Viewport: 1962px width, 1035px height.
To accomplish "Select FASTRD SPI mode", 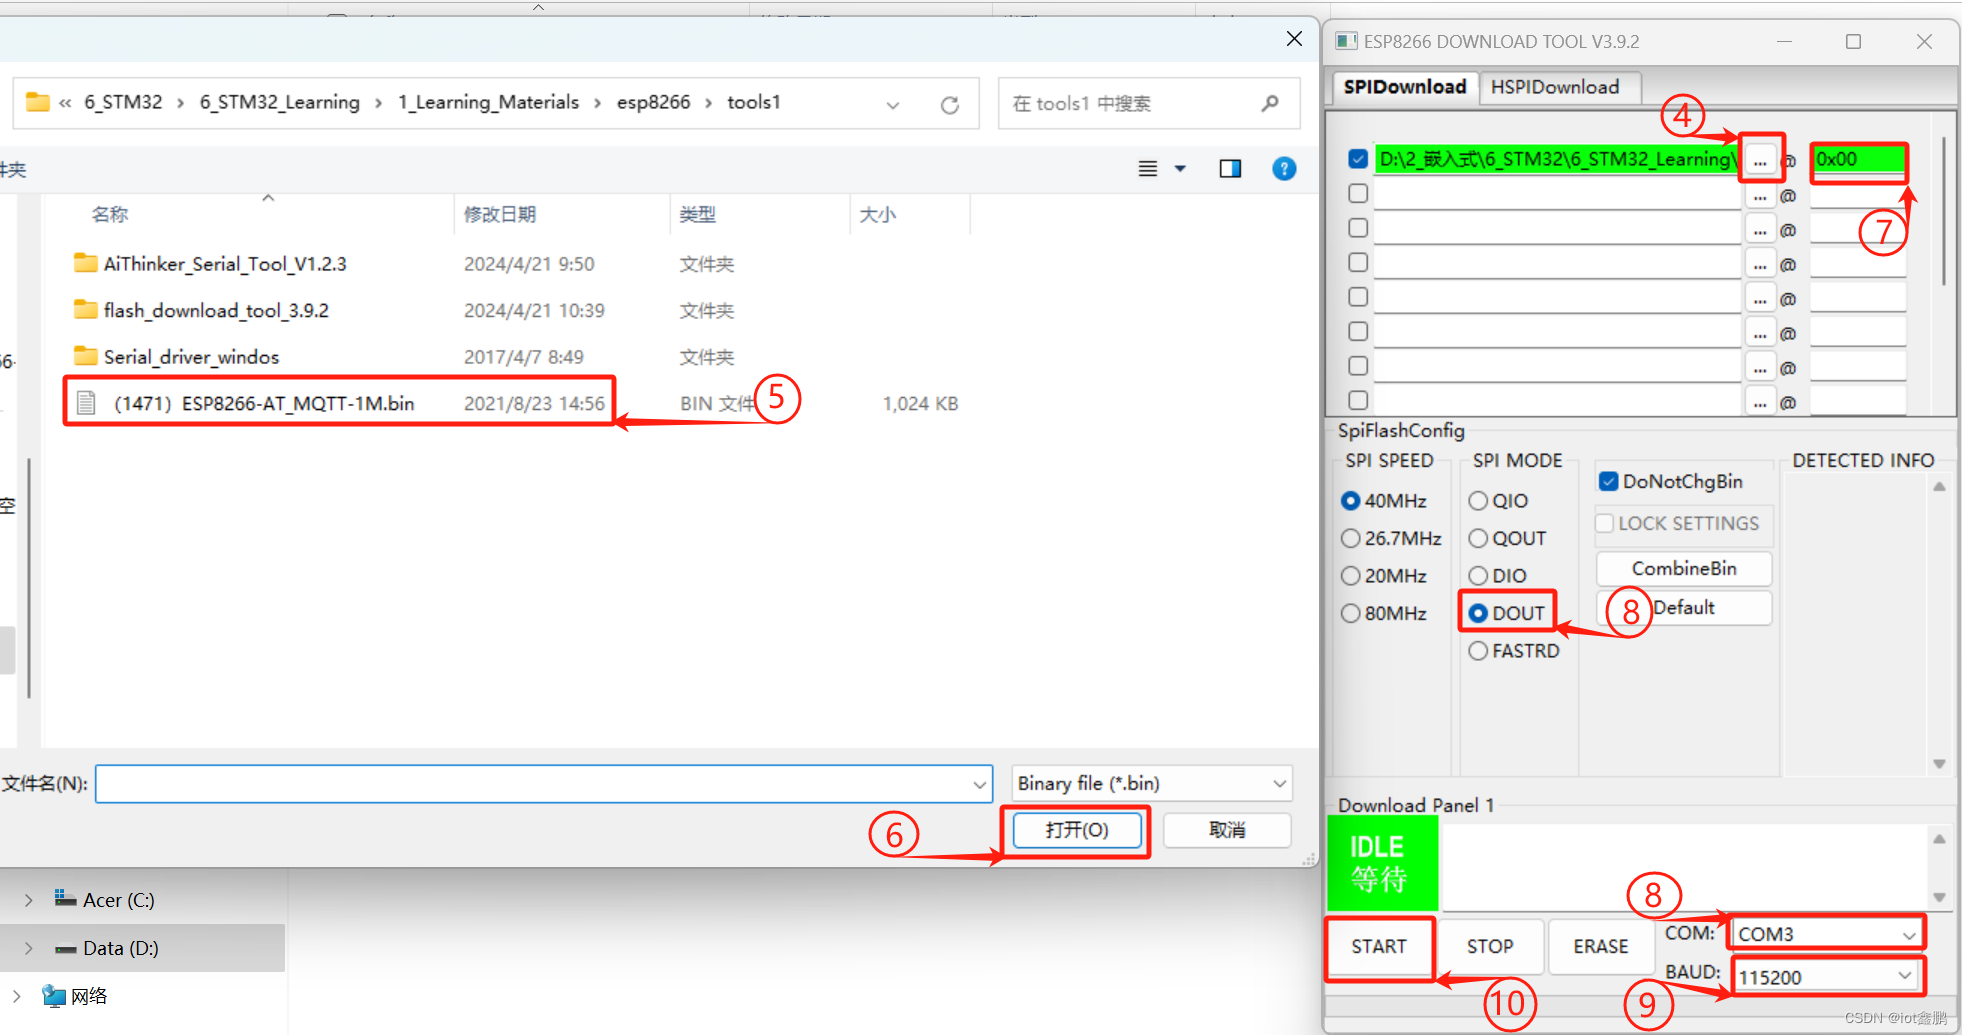I will tap(1515, 651).
